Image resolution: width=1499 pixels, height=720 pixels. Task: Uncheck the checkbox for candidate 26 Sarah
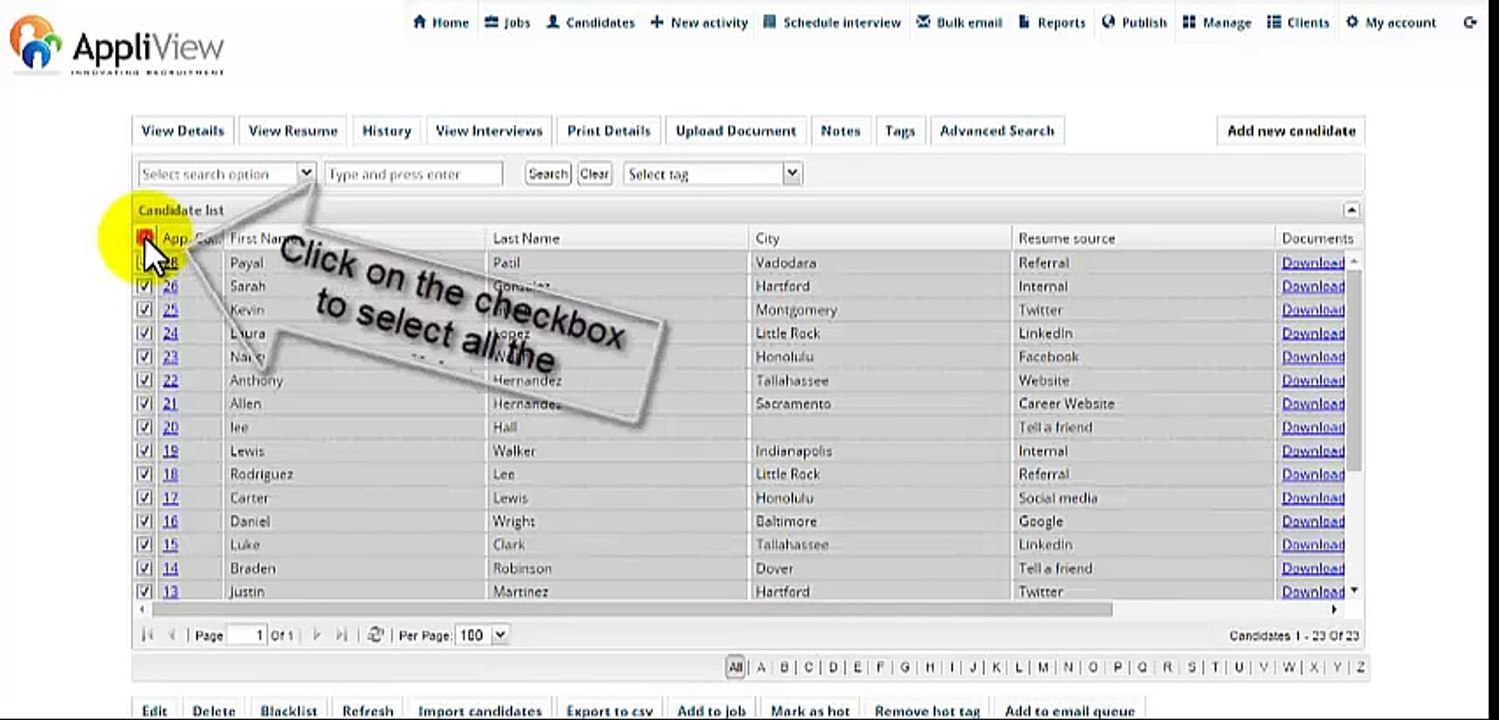click(144, 286)
